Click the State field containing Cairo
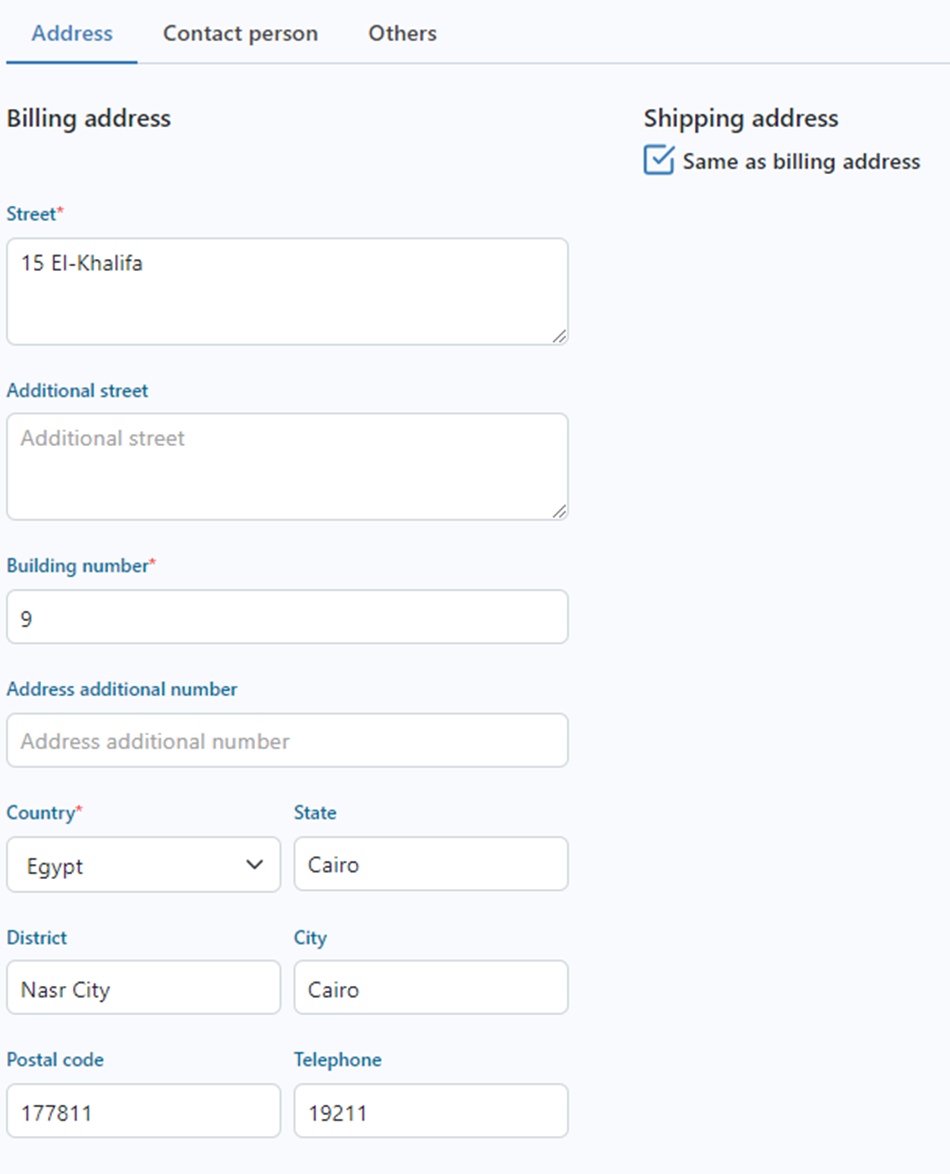950x1174 pixels. (431, 864)
